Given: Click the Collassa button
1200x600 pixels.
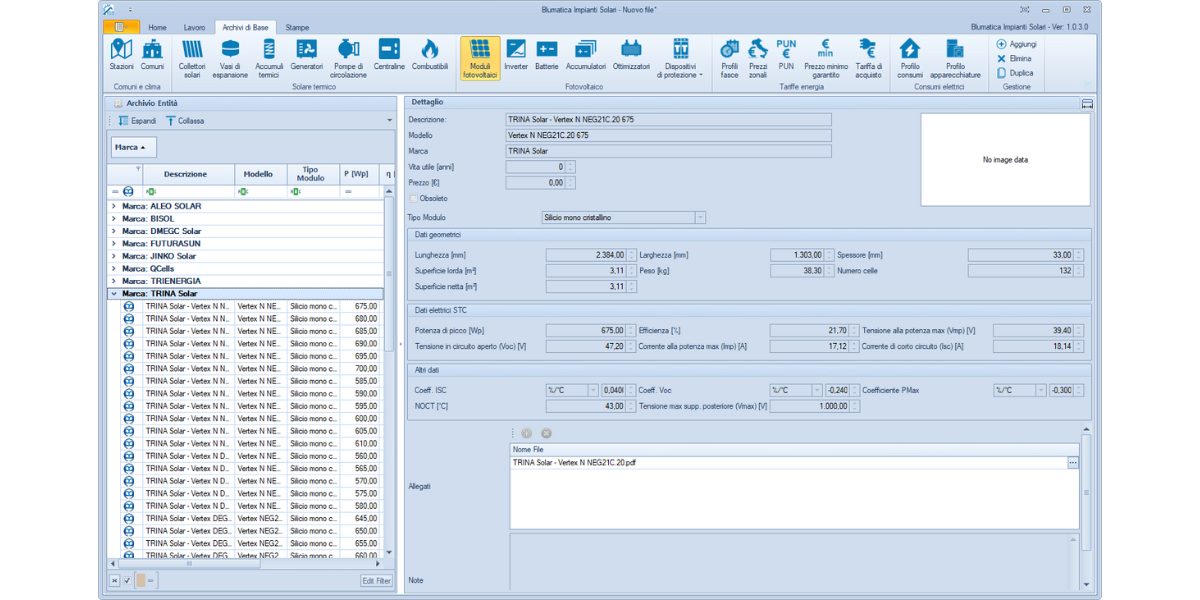Looking at the screenshot, I should 185,121.
